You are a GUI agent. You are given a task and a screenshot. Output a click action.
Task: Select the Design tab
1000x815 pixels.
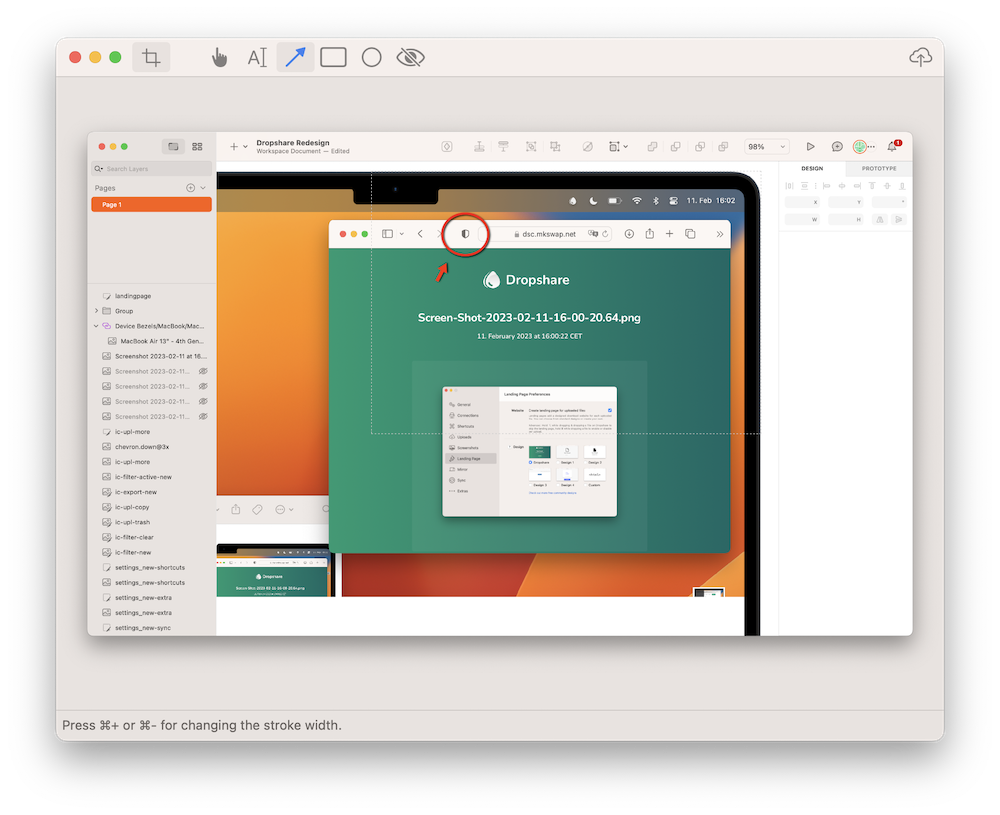pyautogui.click(x=812, y=168)
